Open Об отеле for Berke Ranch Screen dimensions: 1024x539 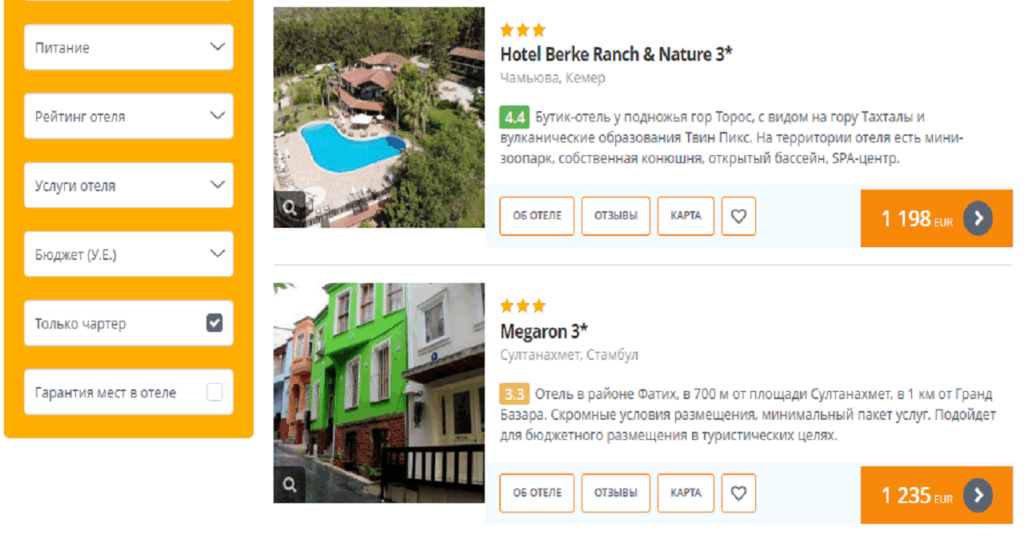click(537, 216)
